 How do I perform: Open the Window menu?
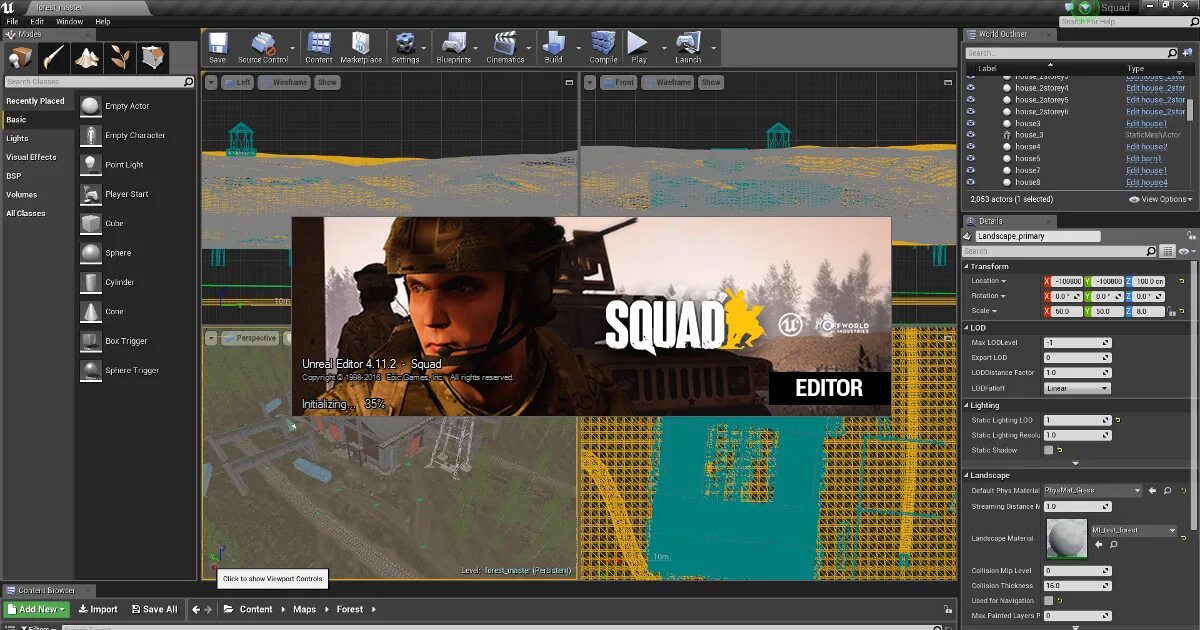tap(69, 21)
